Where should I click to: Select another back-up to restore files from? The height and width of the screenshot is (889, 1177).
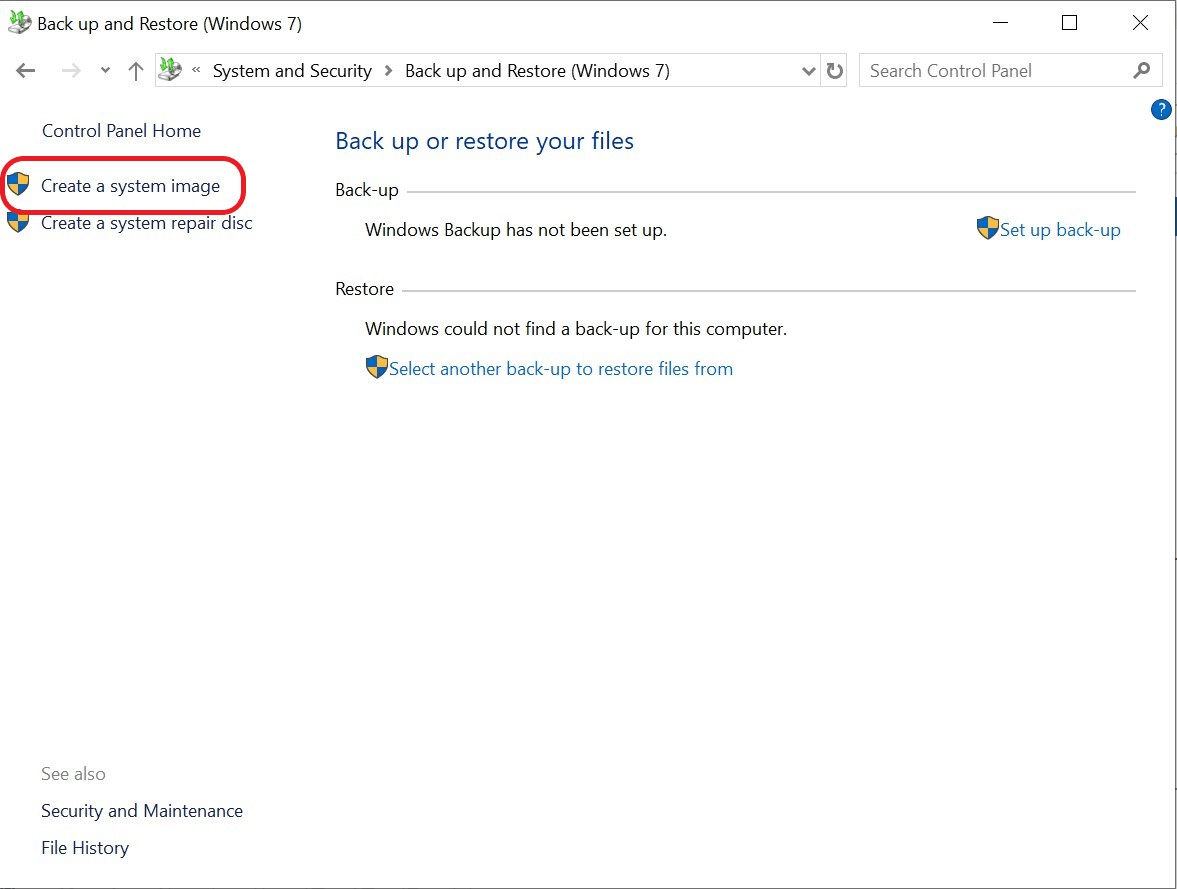tap(560, 369)
